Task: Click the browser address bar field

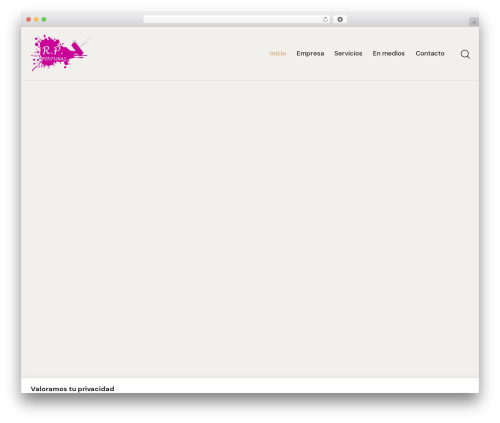Action: [237, 20]
